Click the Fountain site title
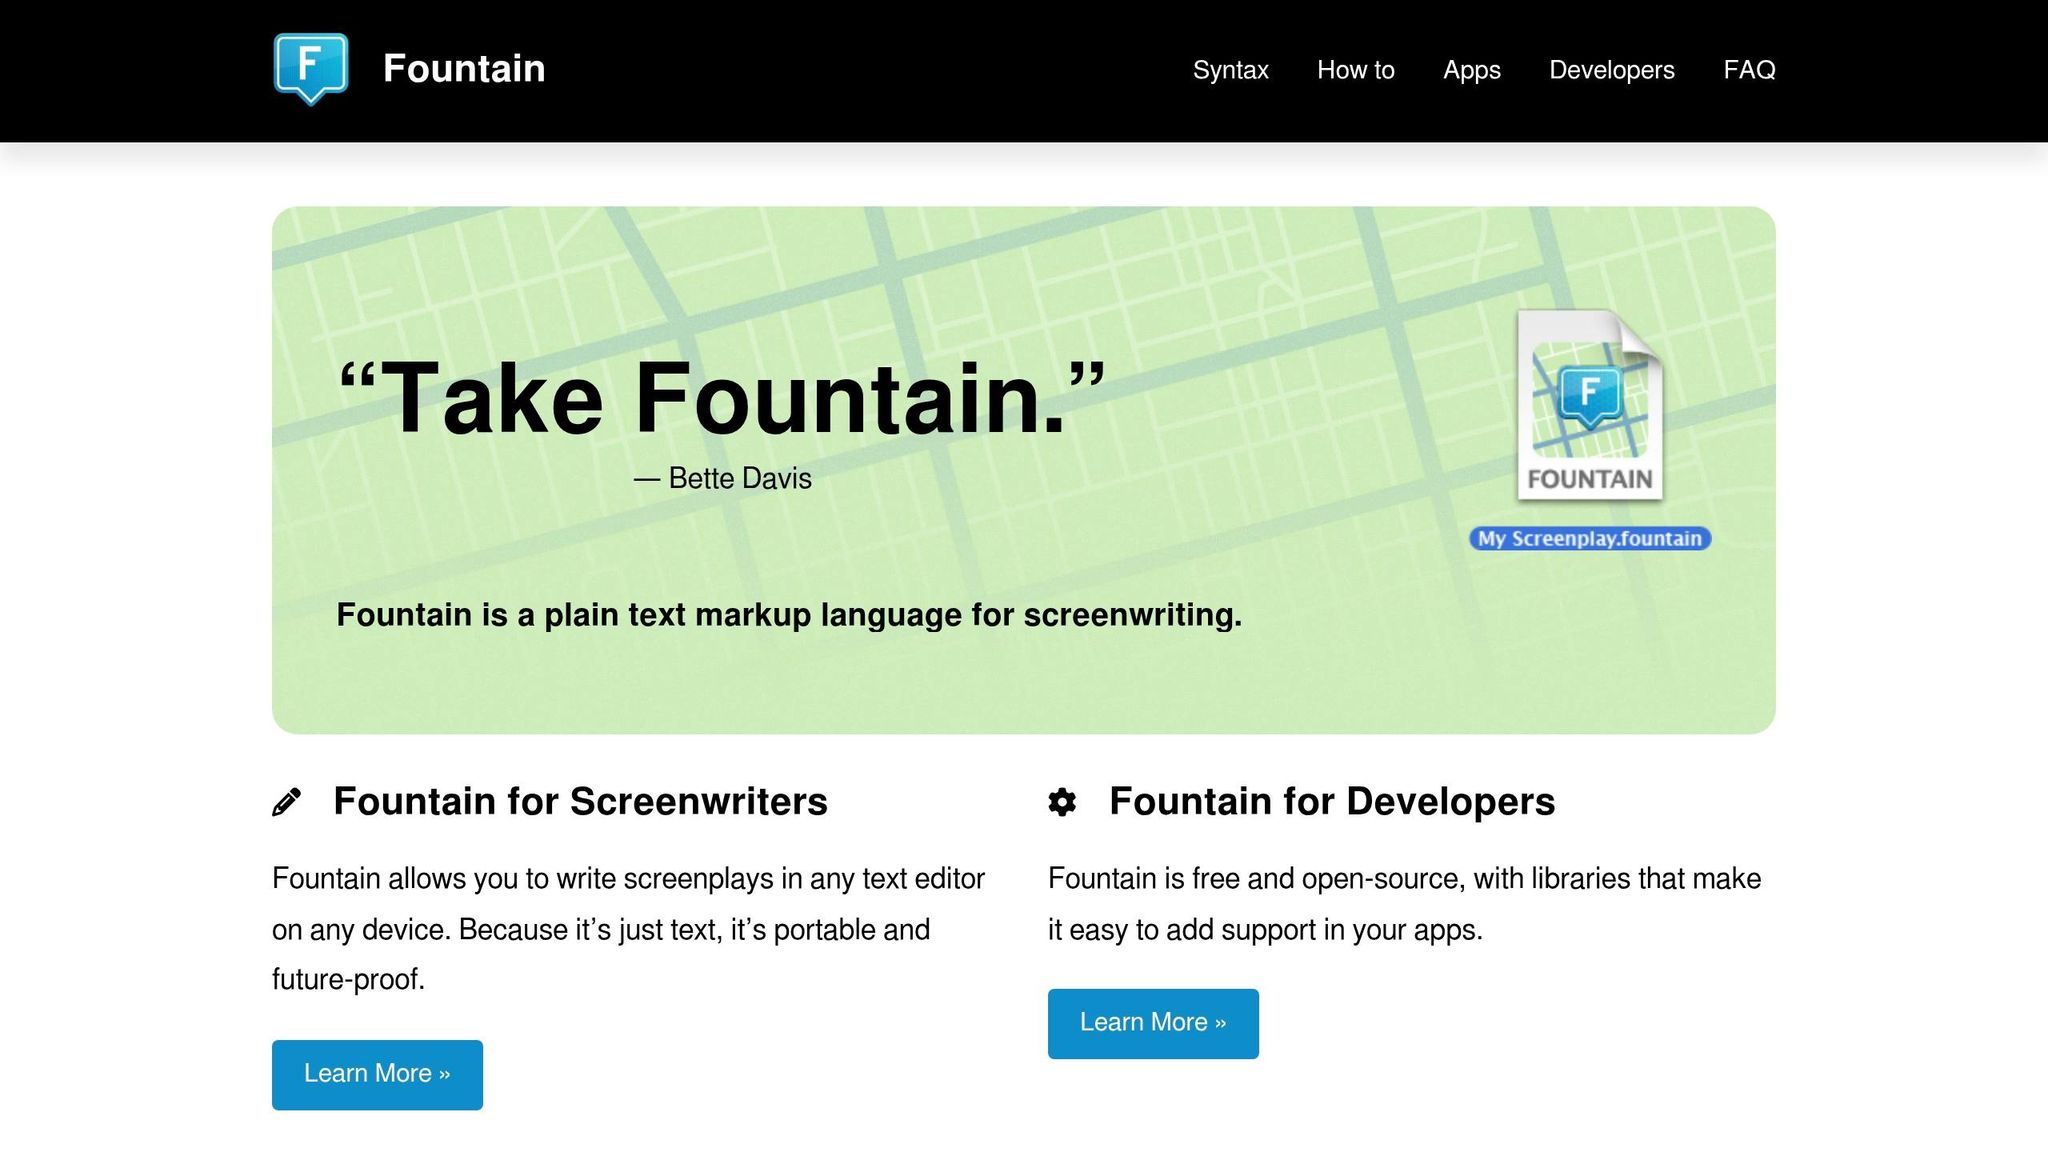 coord(464,69)
